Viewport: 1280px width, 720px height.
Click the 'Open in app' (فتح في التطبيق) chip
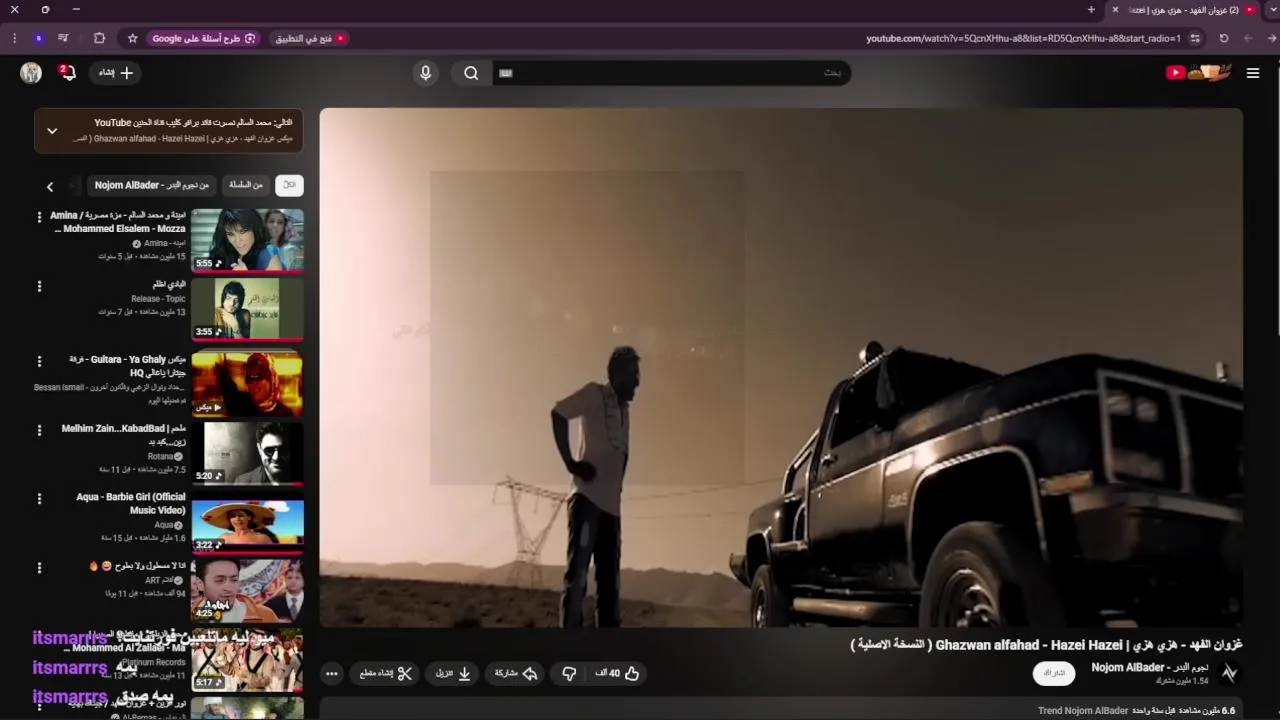pos(310,38)
